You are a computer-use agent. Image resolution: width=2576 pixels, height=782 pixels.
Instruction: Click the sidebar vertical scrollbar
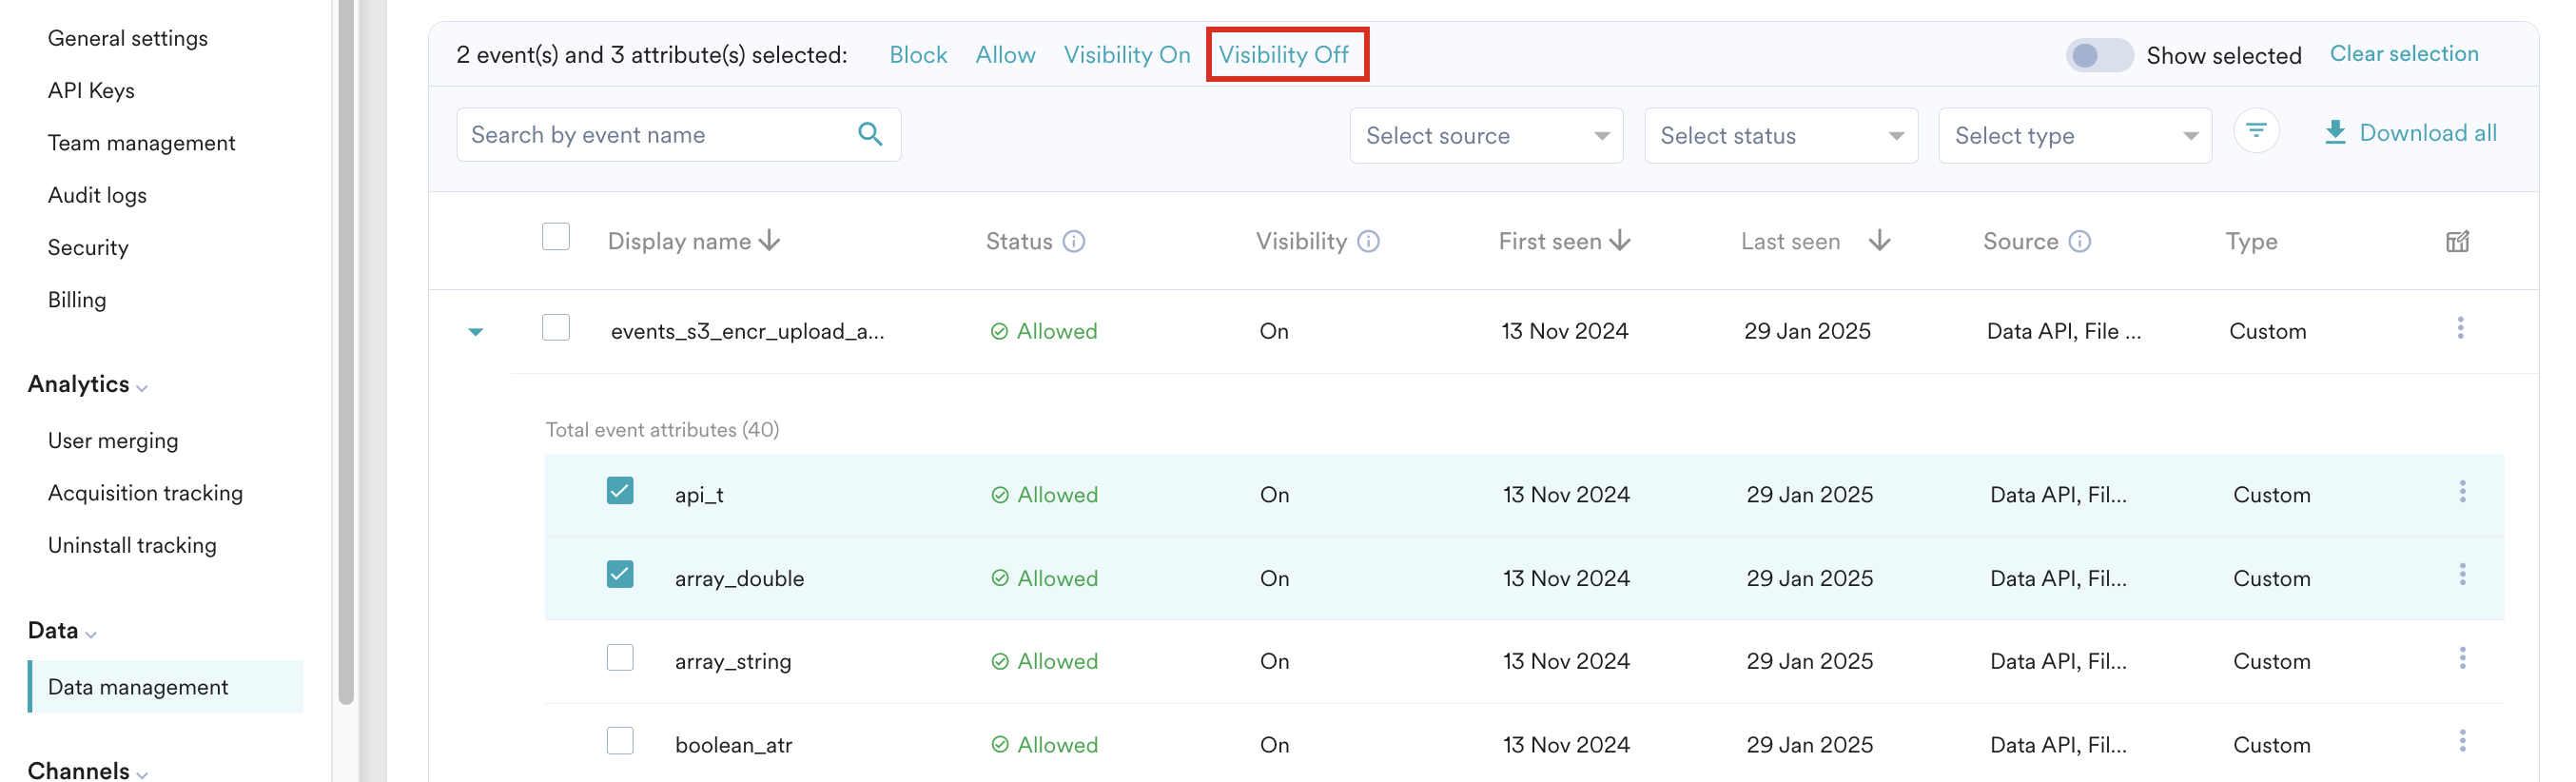(346, 350)
